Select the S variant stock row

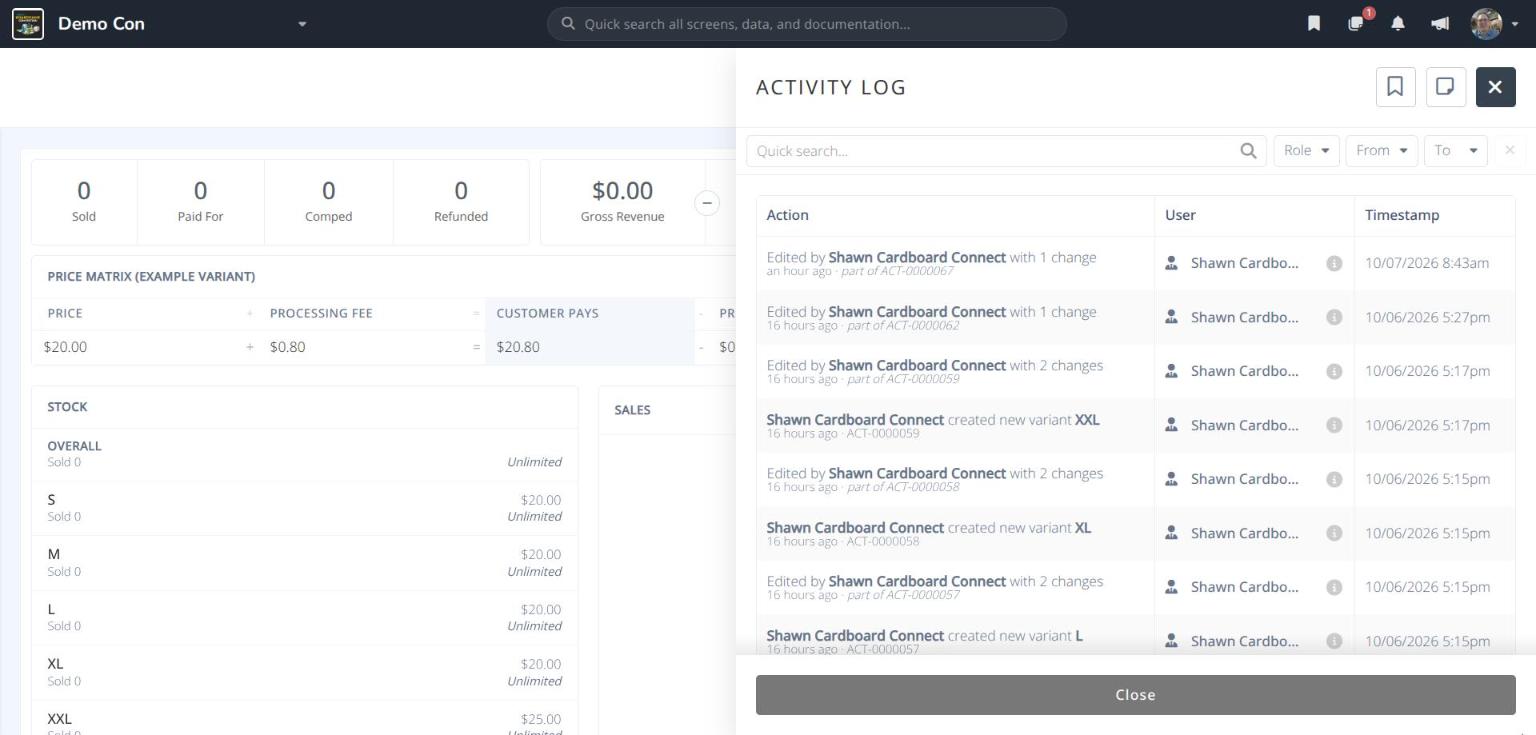pos(304,508)
